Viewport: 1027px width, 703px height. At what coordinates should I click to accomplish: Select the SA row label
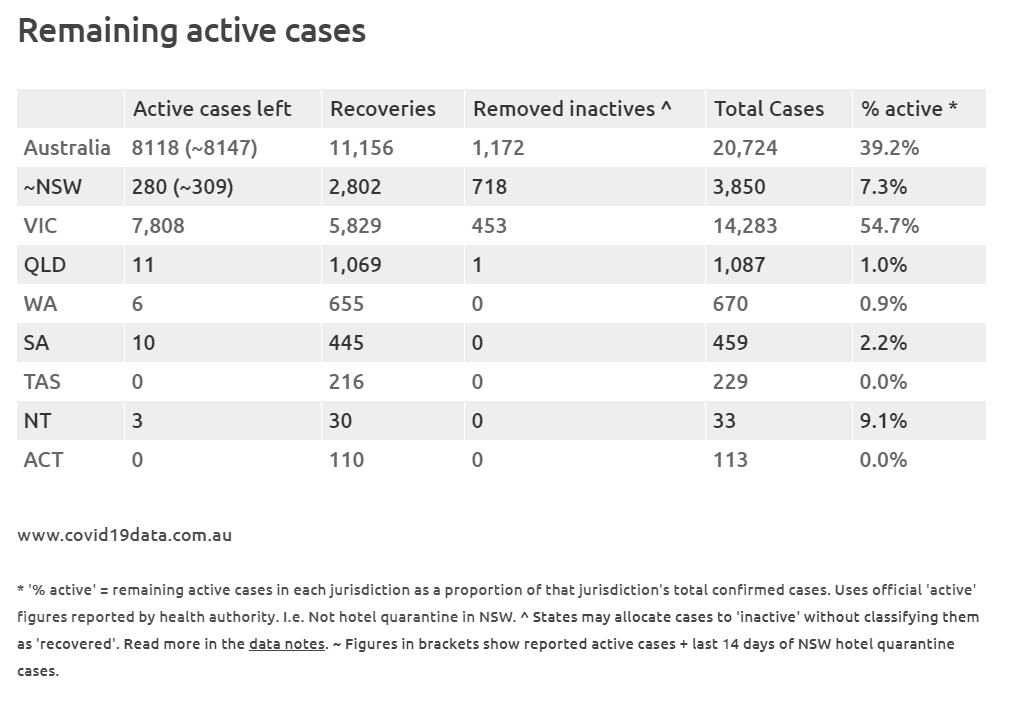tap(38, 343)
